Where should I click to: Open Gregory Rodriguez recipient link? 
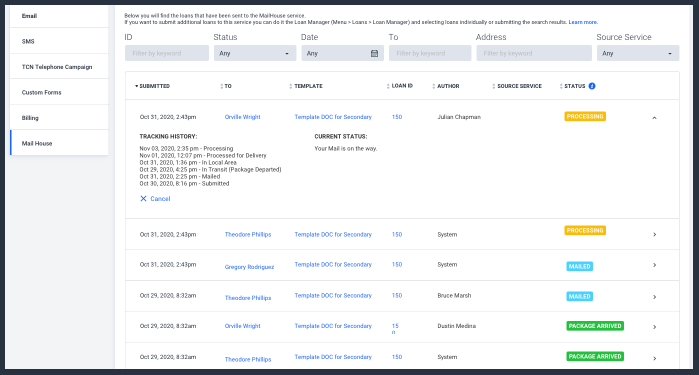coord(249,267)
